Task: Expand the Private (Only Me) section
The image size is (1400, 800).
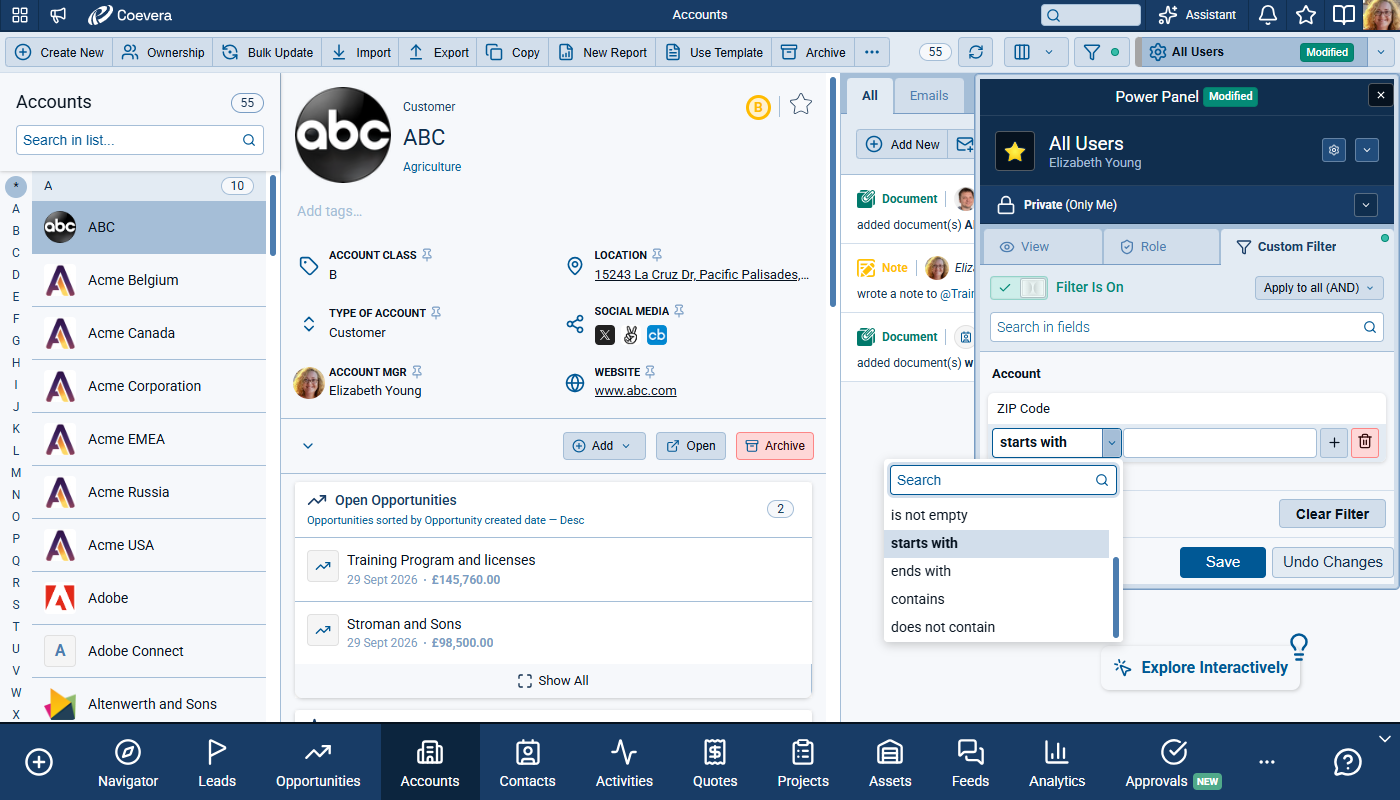Action: pyautogui.click(x=1366, y=205)
